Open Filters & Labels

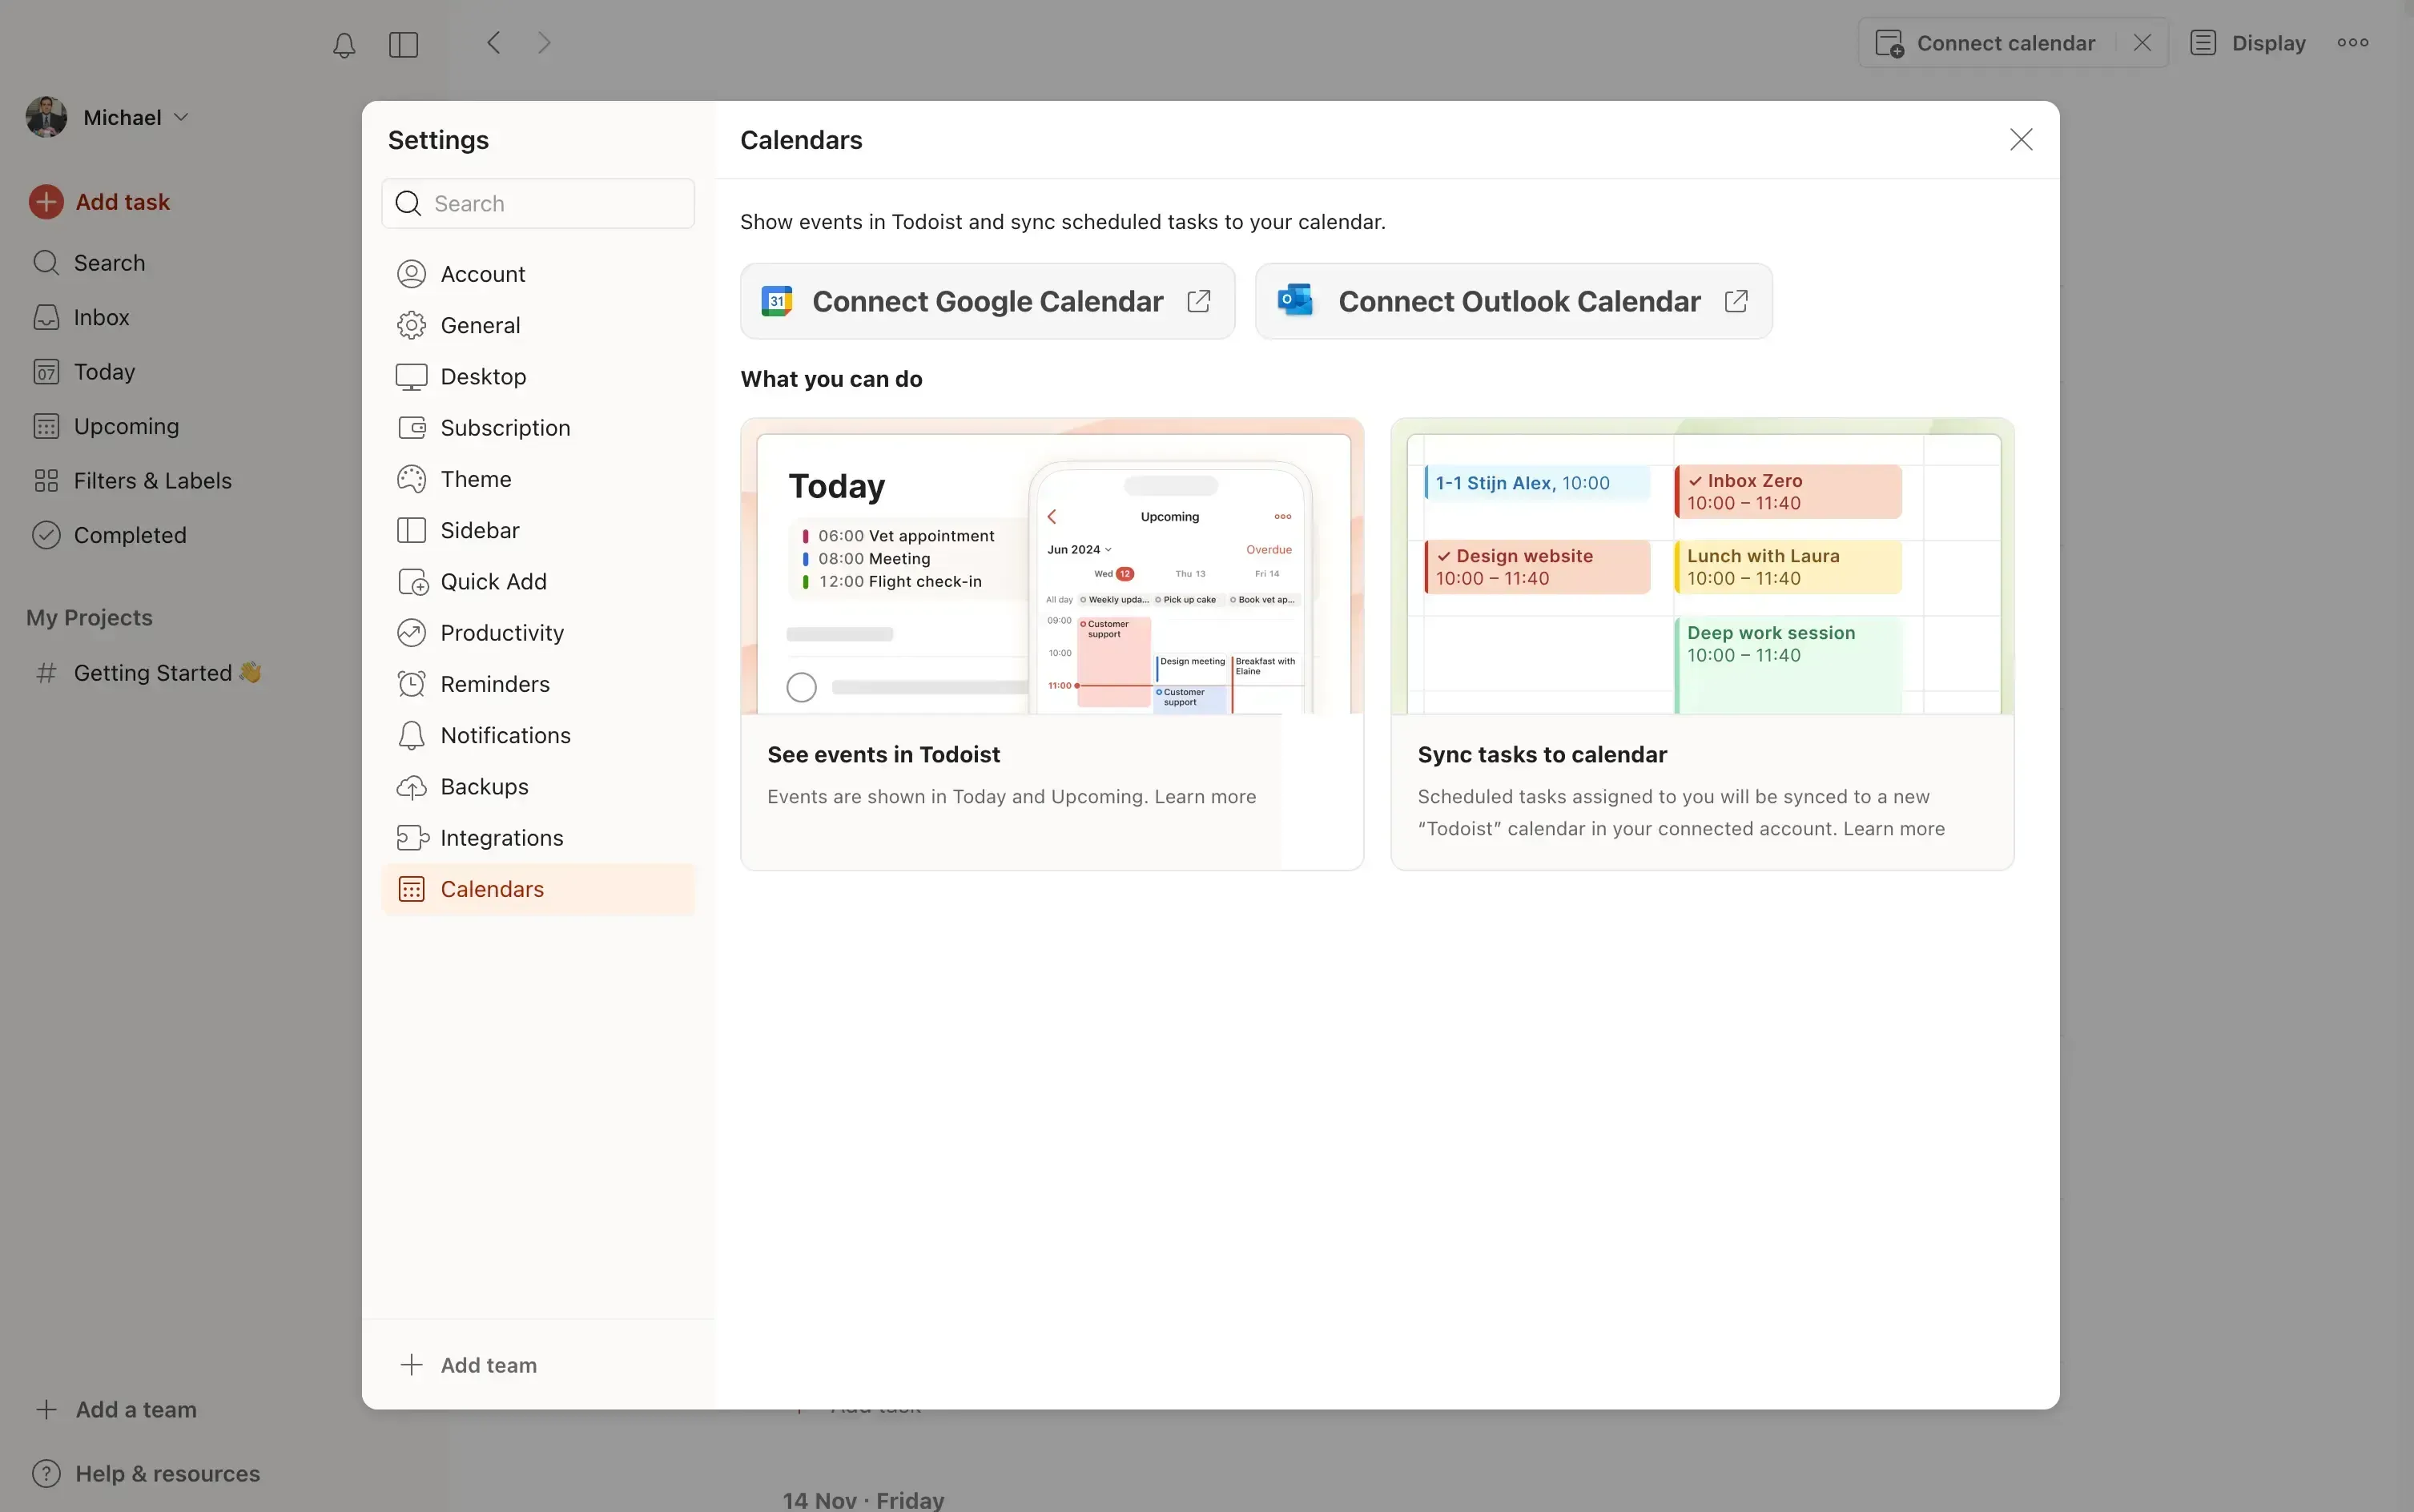point(154,480)
